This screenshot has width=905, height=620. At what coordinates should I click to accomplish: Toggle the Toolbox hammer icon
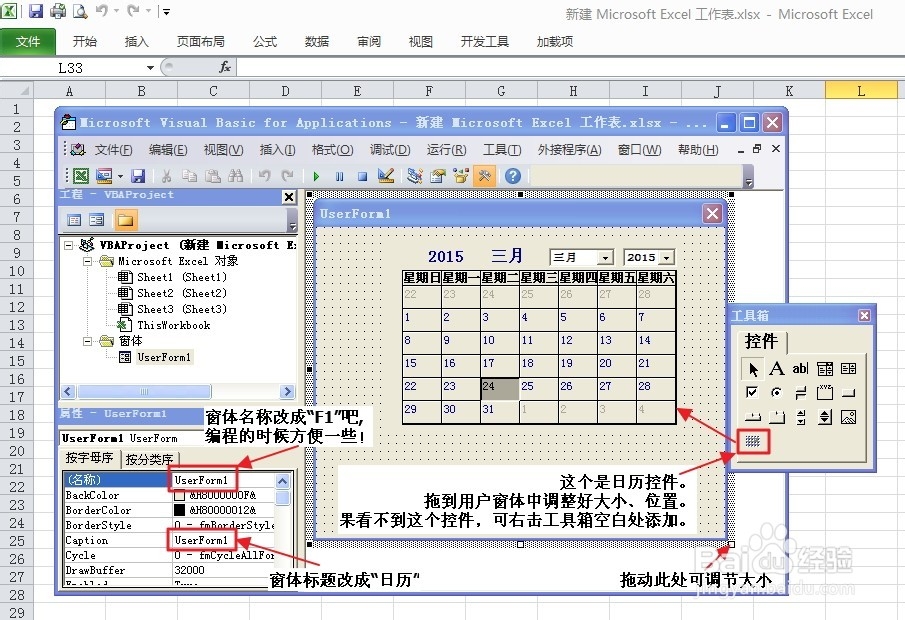tap(484, 175)
